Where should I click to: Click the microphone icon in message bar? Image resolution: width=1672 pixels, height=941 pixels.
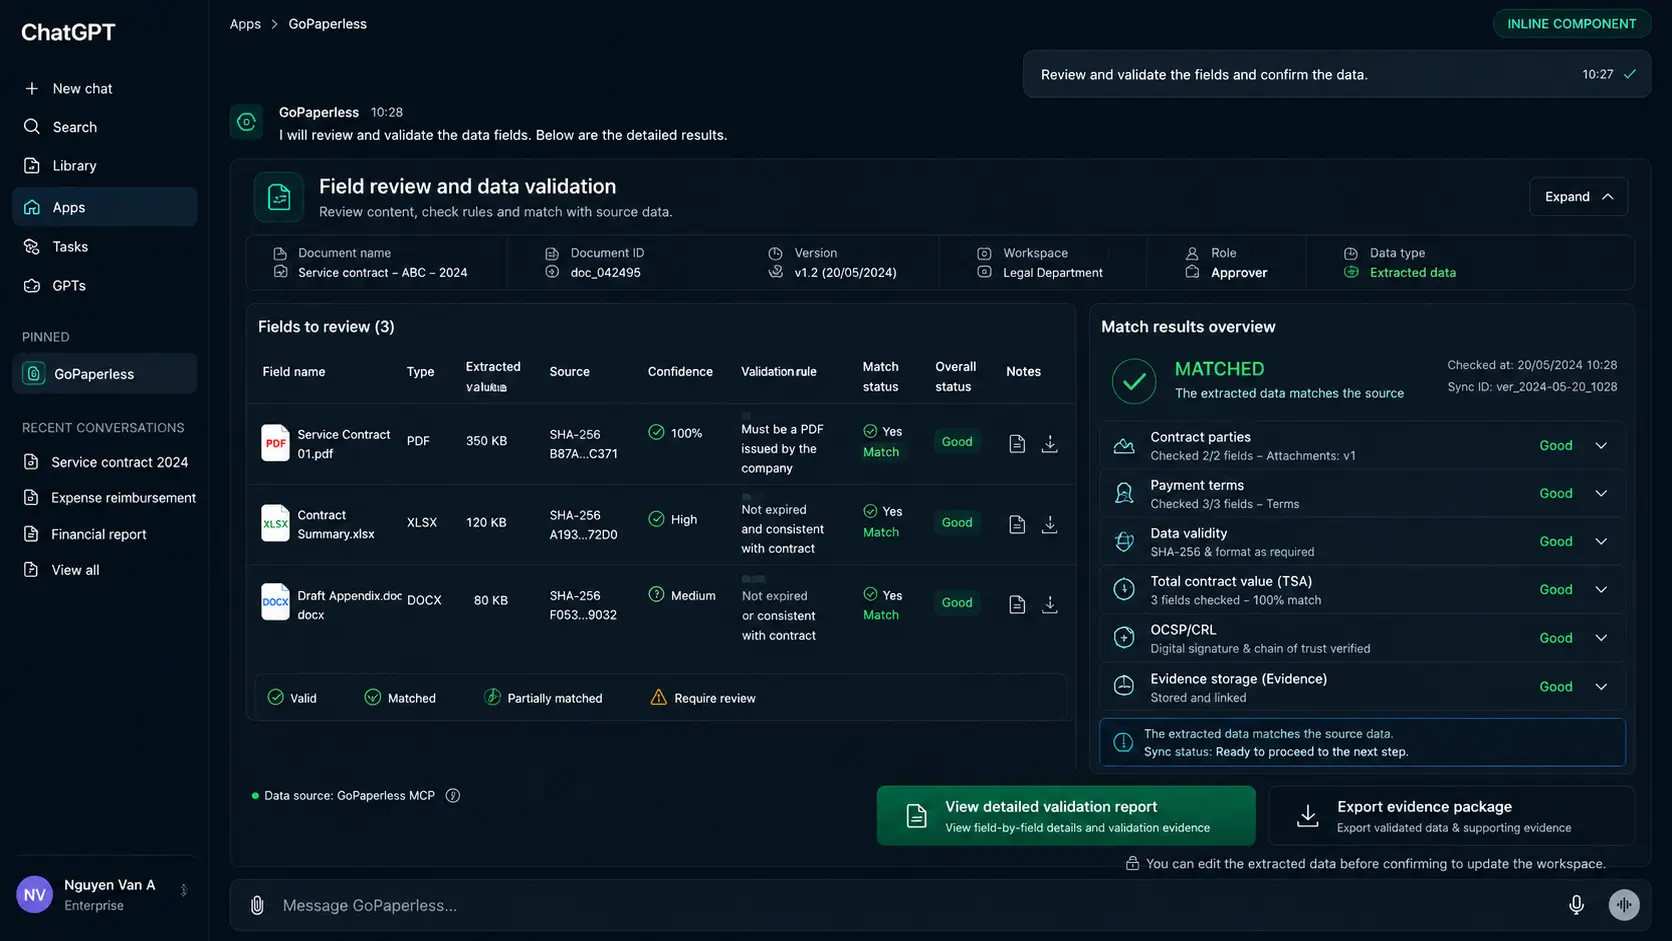pyautogui.click(x=1576, y=905)
